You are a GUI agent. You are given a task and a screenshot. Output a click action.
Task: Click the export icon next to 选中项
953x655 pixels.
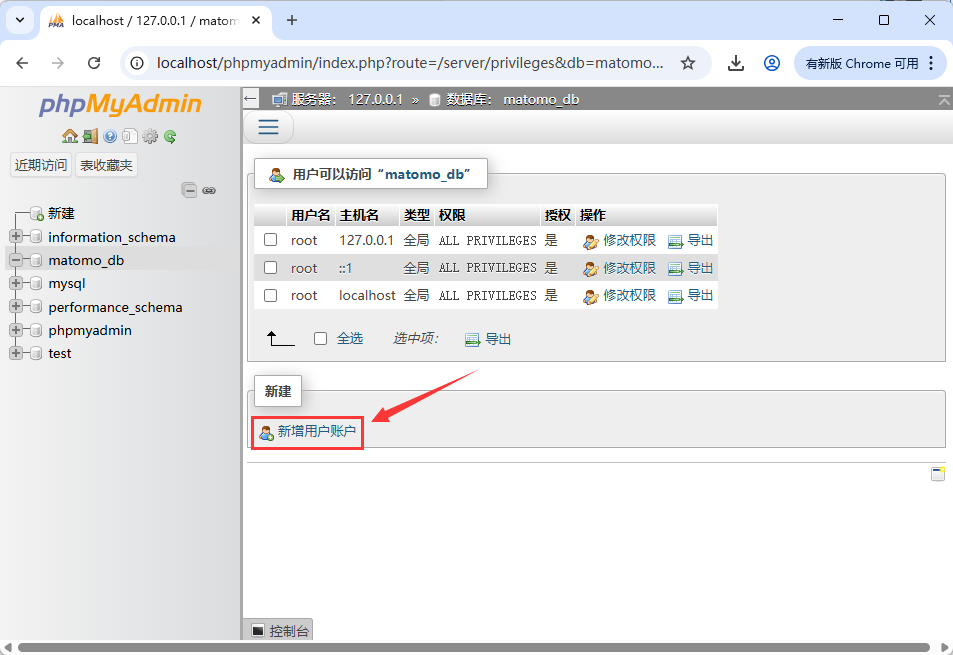[472, 340]
